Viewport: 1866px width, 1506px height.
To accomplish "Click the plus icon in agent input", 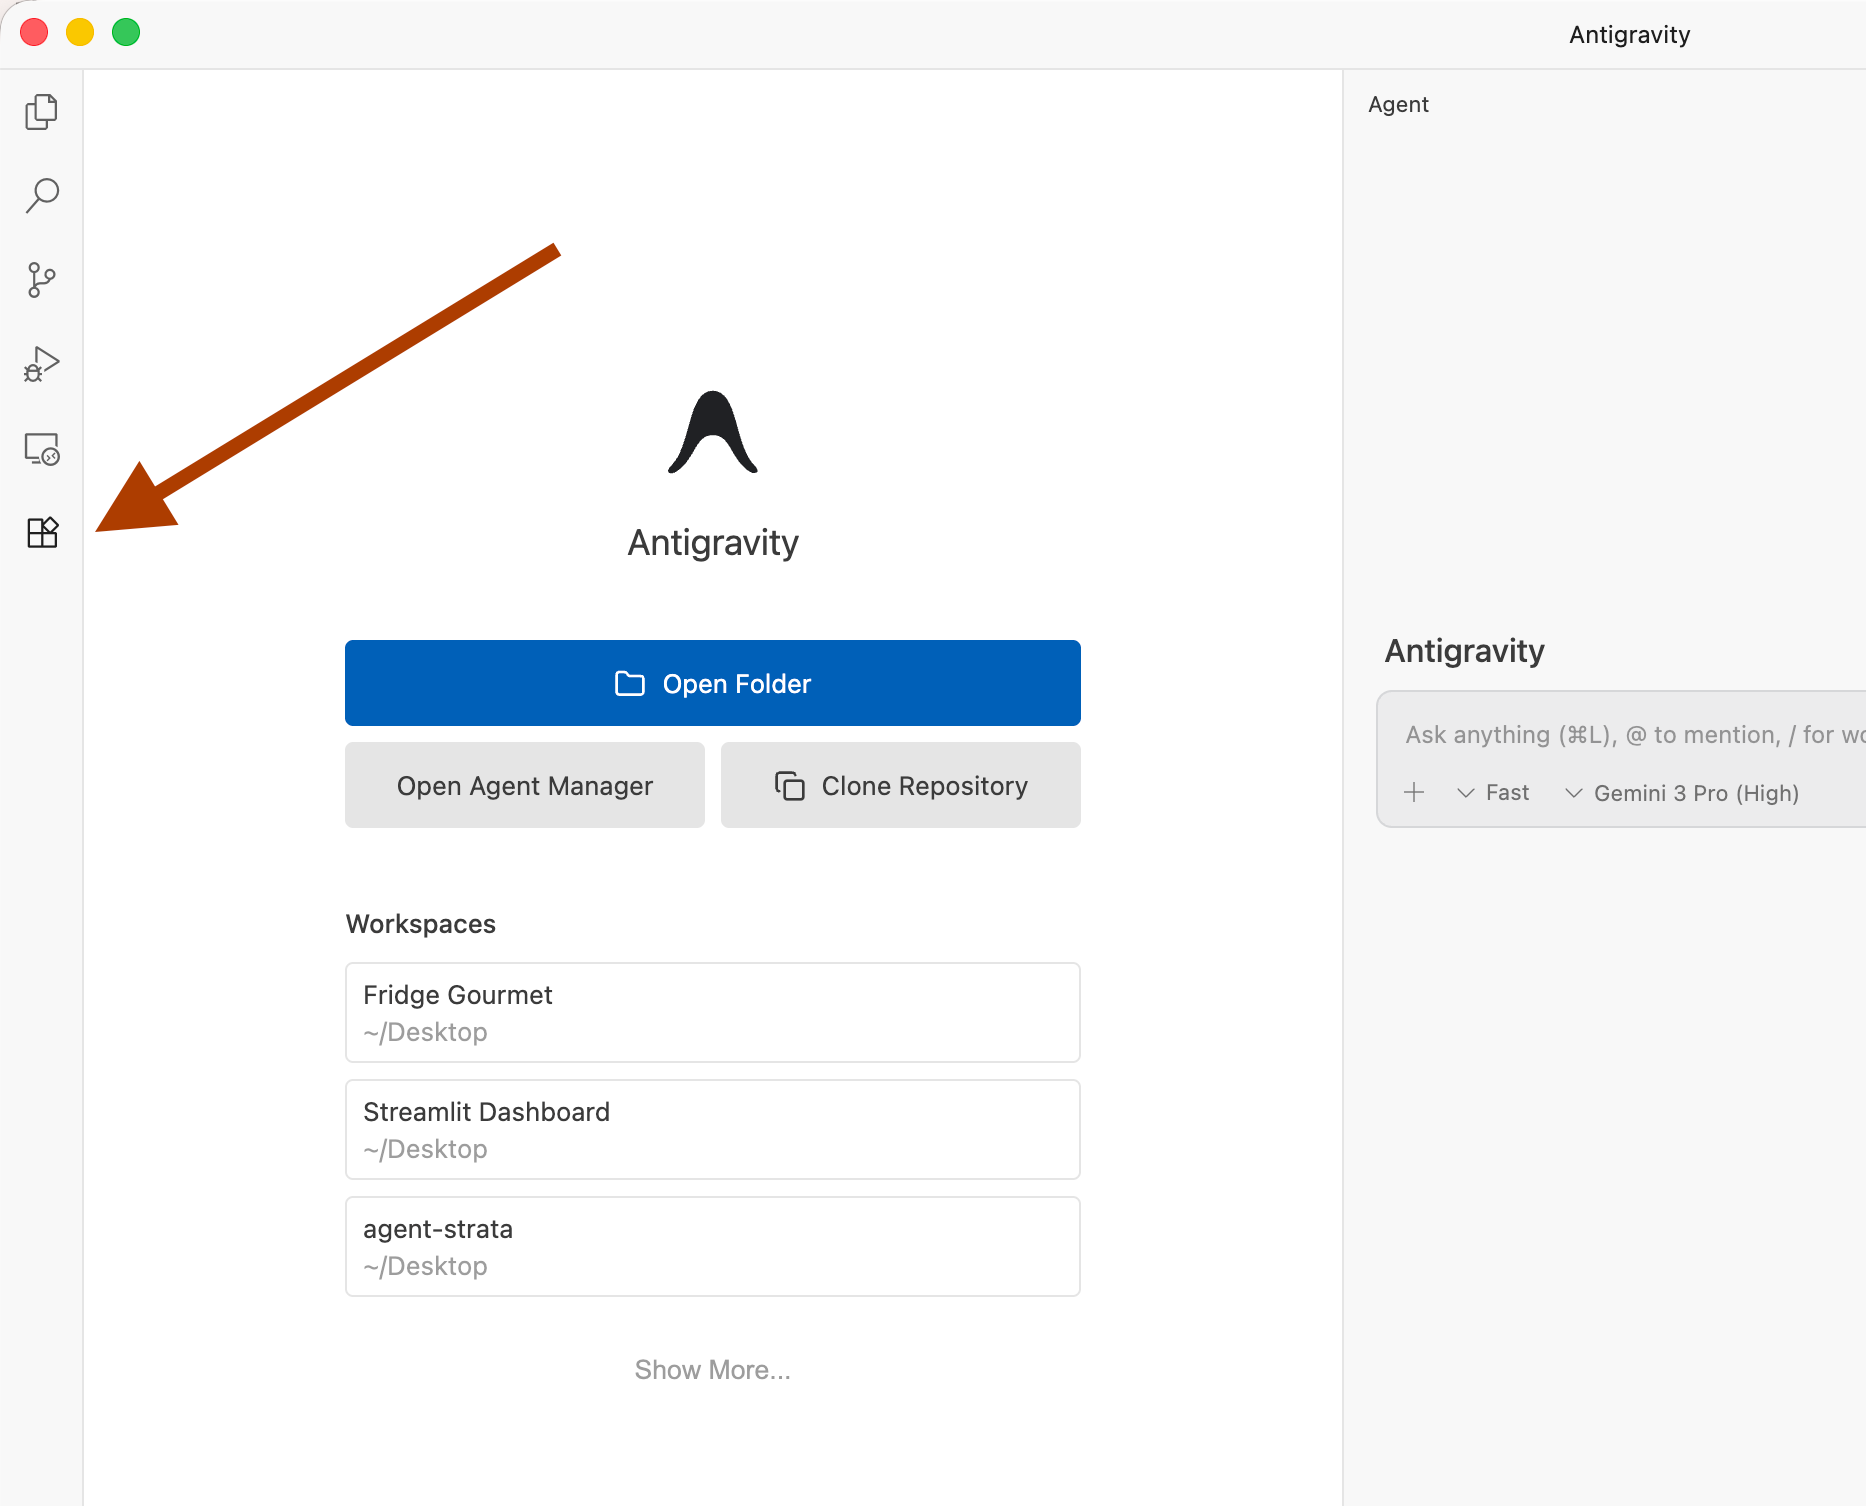I will tap(1414, 793).
